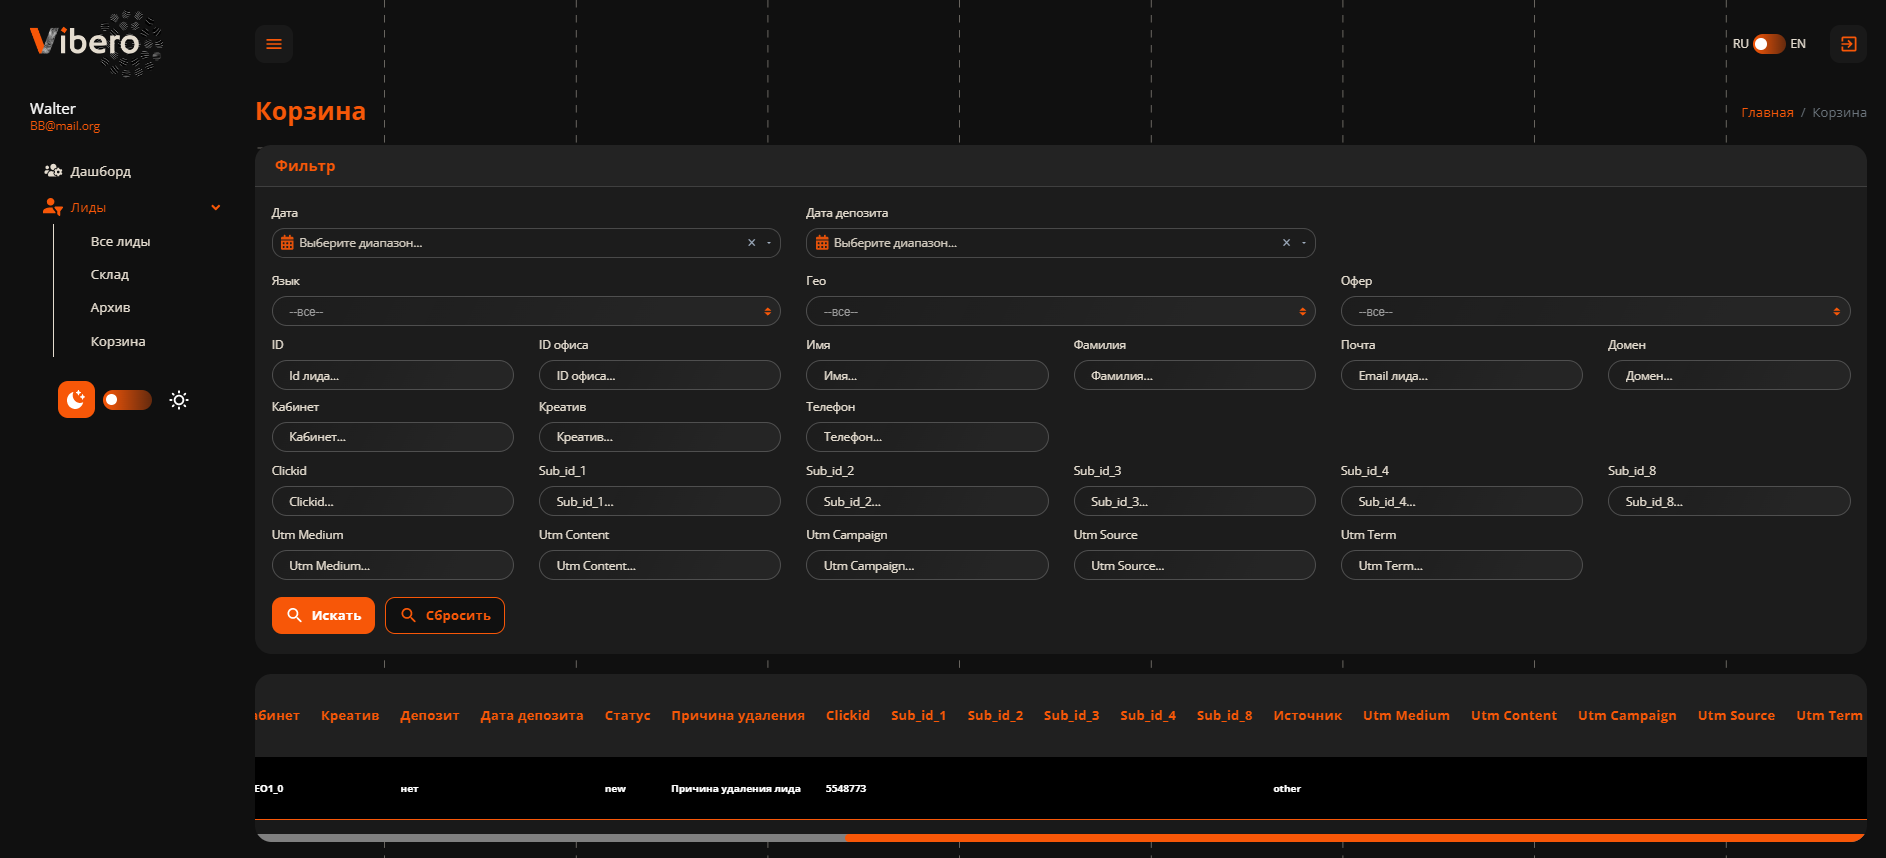Open the hamburger menu button

click(x=274, y=44)
